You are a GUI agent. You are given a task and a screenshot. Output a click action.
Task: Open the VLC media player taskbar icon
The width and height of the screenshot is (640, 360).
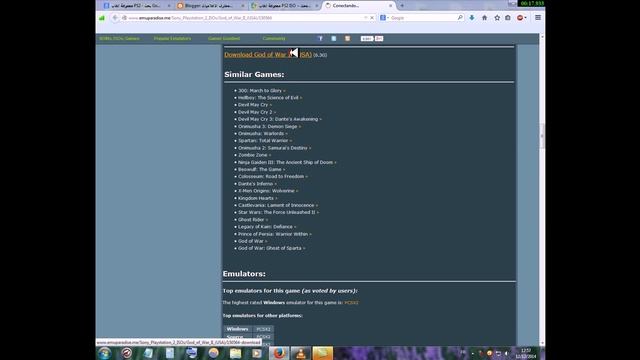(301, 353)
